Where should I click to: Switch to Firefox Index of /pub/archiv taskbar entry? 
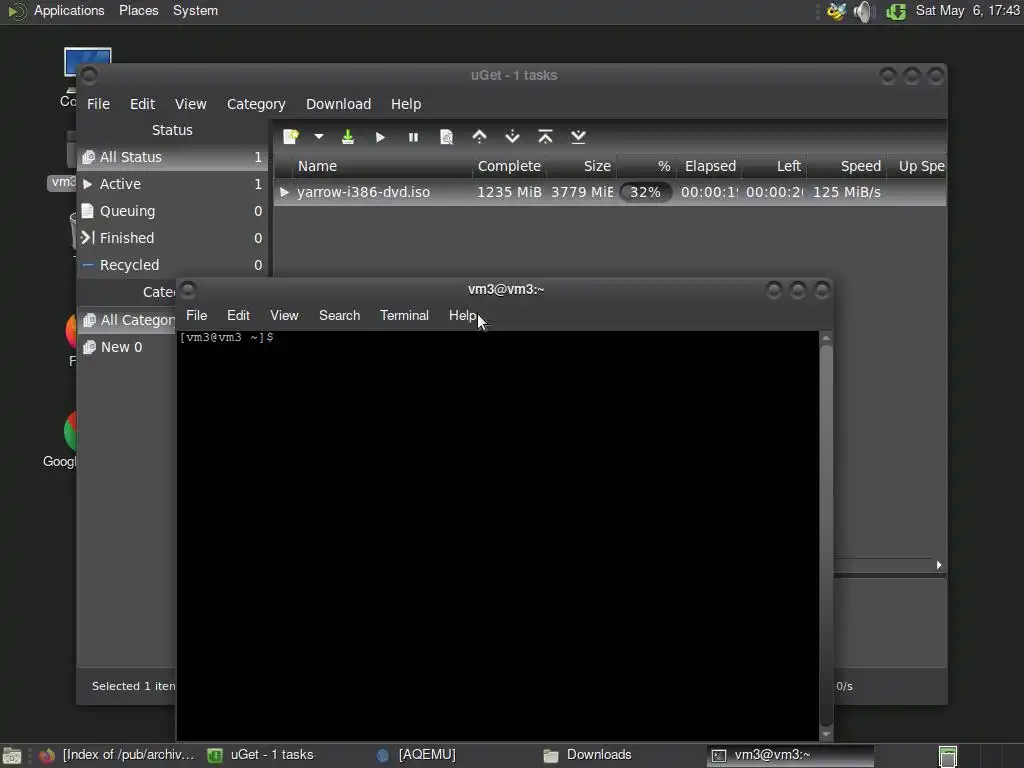tap(118, 755)
